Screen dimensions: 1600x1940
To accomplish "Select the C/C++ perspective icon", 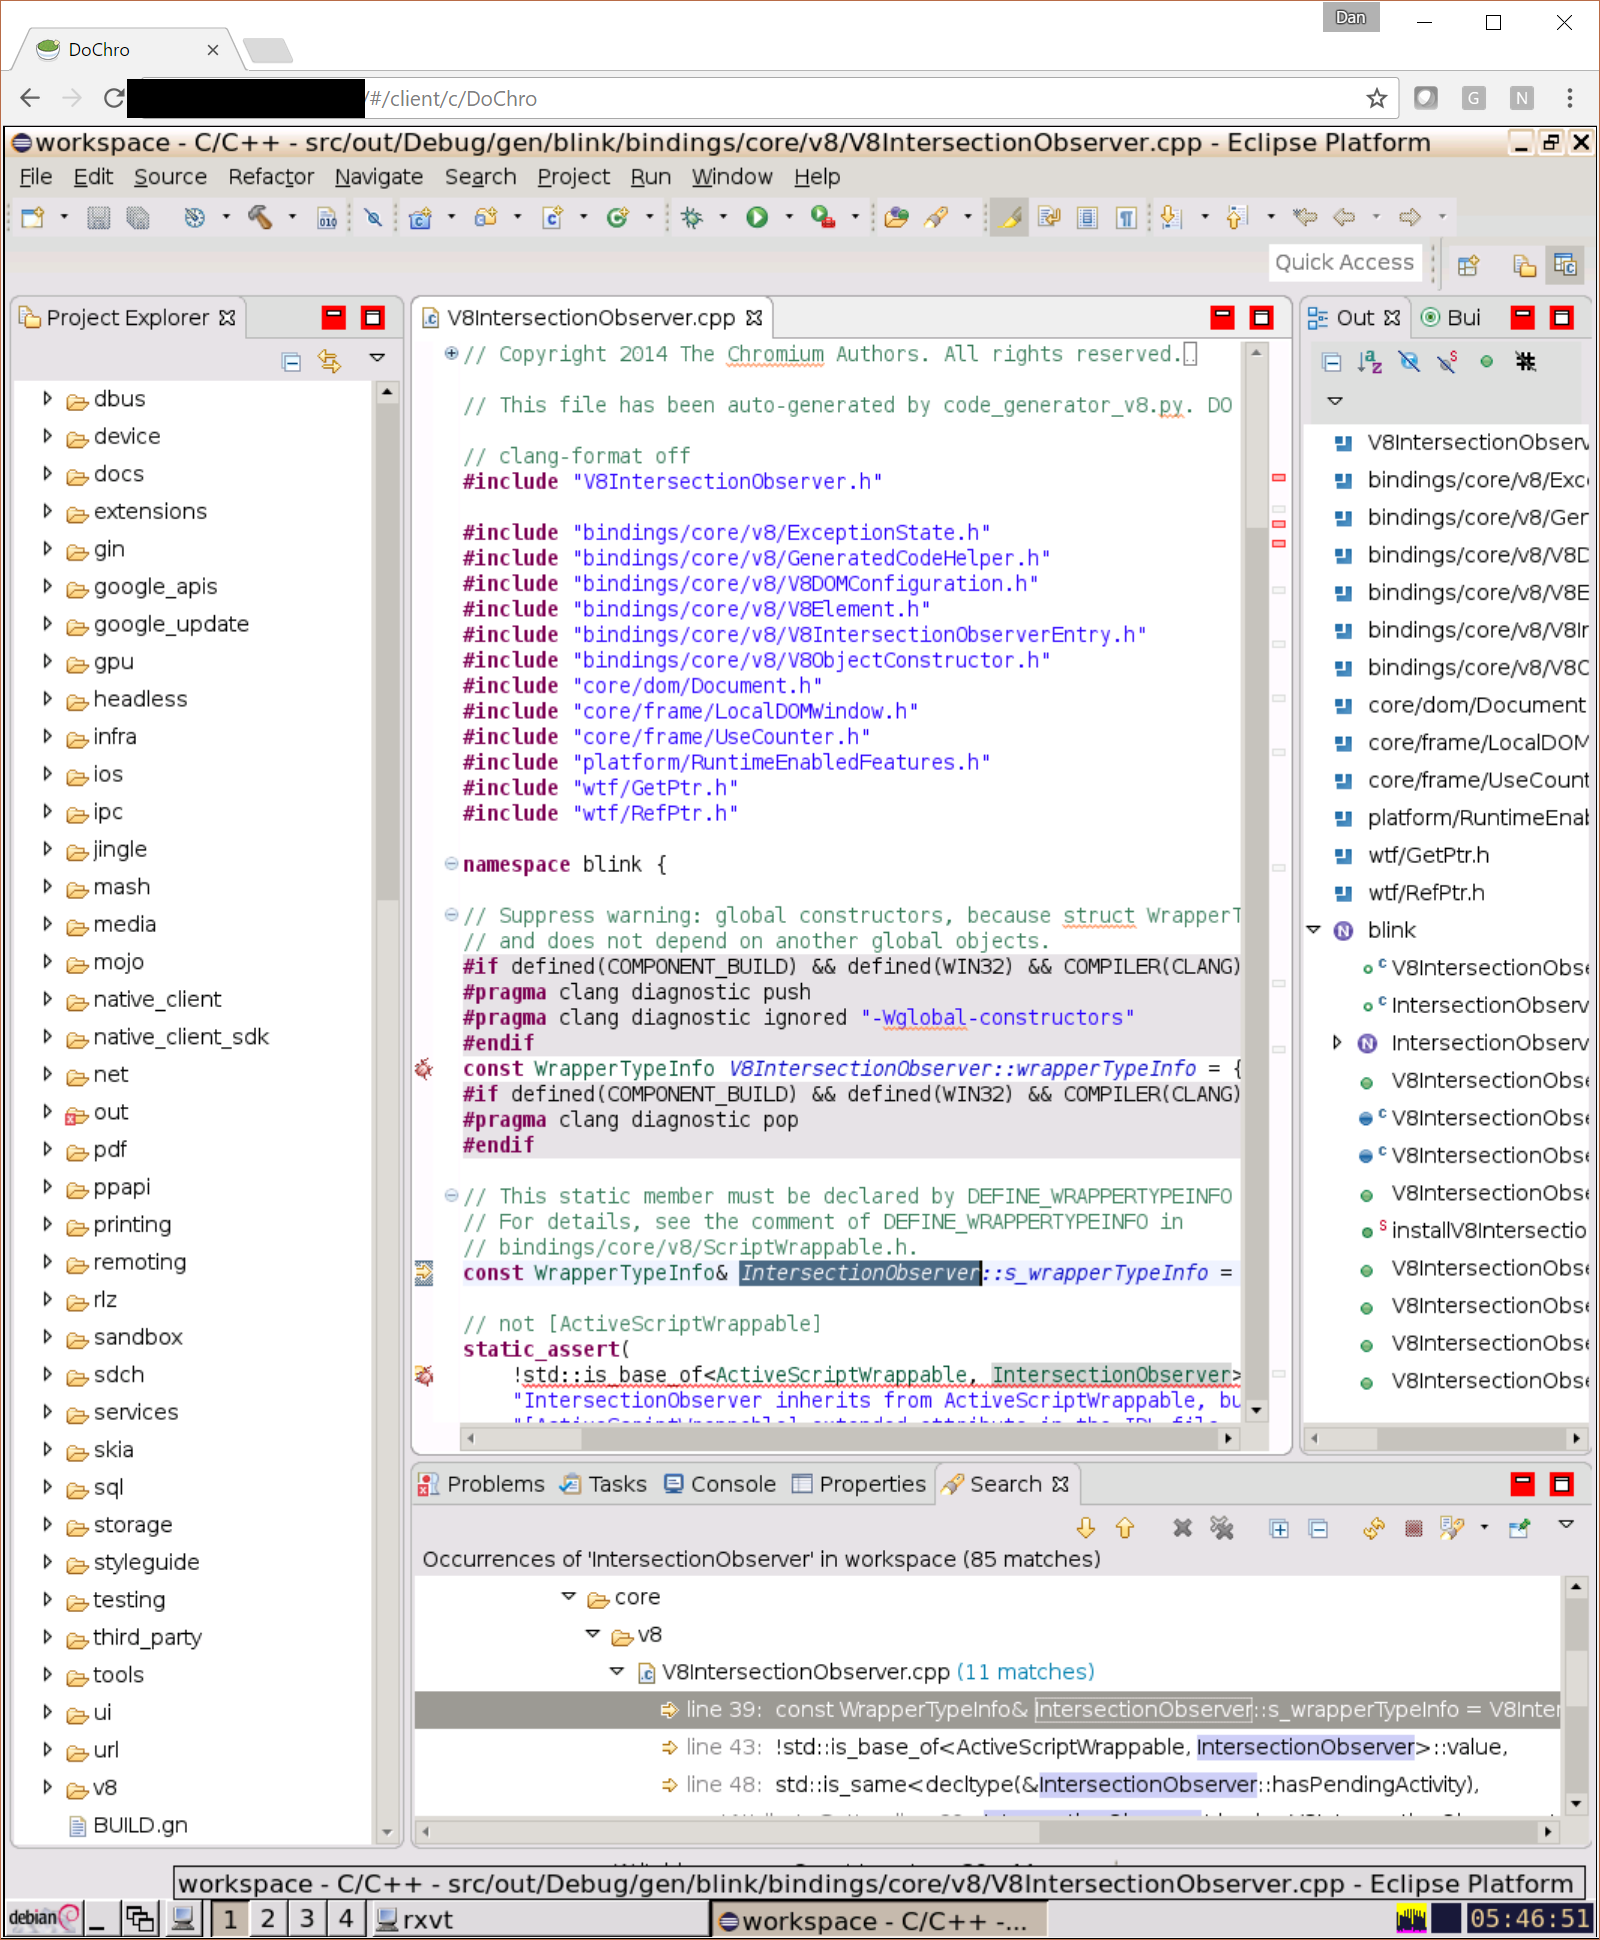I will [1565, 265].
